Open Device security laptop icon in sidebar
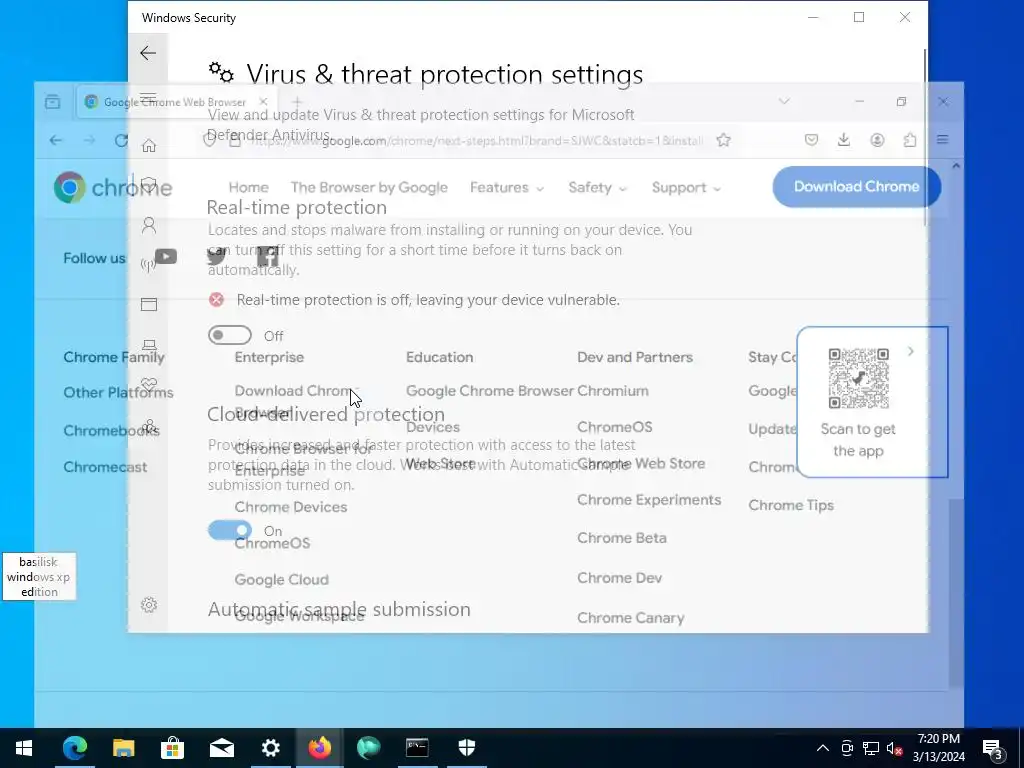Screen dimensions: 1024x768 [x=149, y=344]
